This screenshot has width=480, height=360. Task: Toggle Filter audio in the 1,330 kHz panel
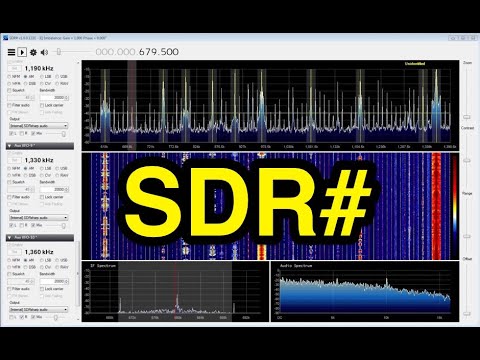coord(19,197)
